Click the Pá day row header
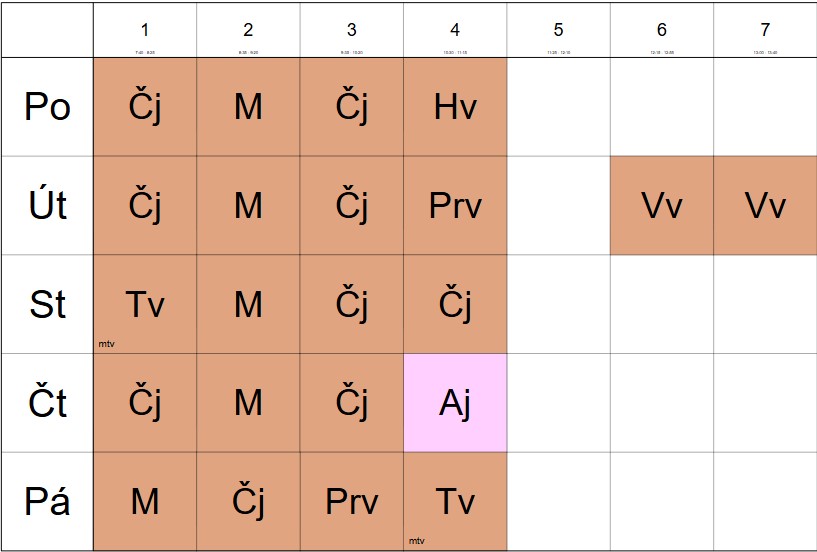Viewport: 817px width, 552px height. (x=47, y=501)
